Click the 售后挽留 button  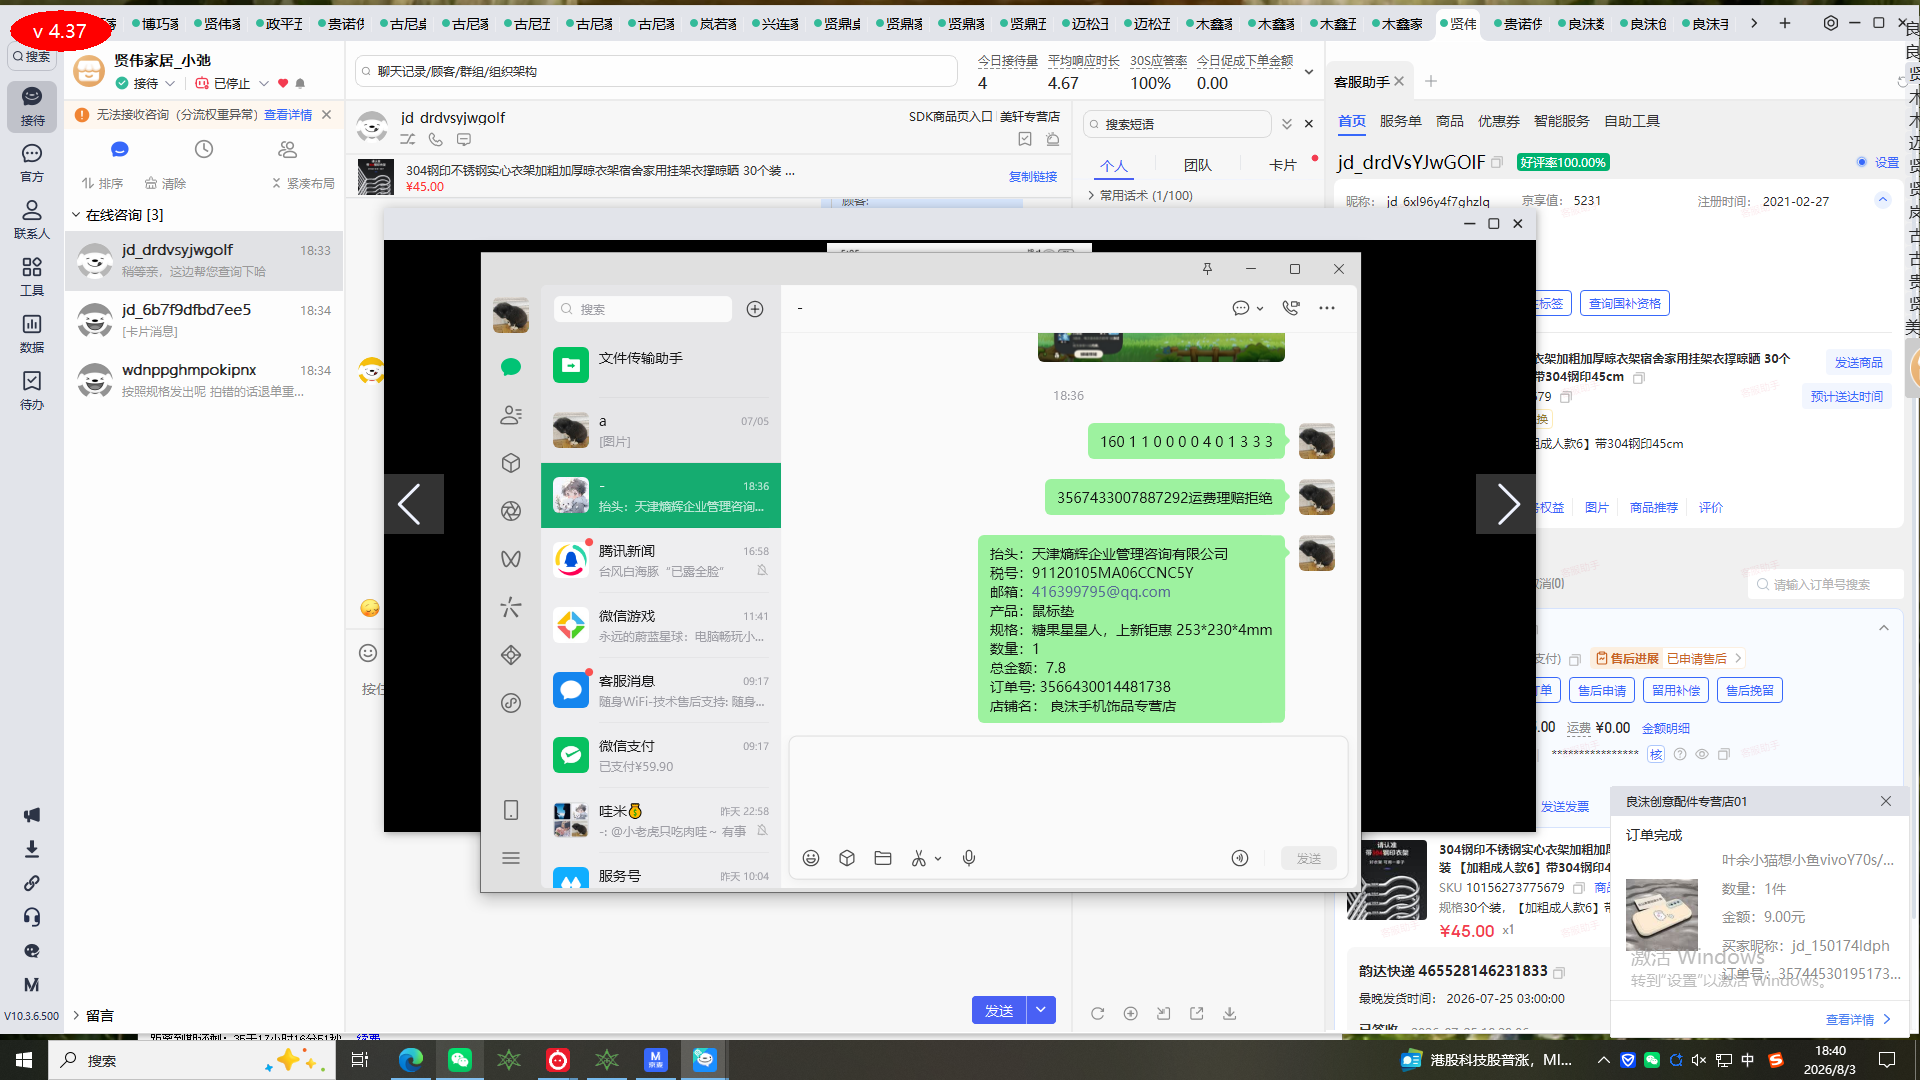coord(1750,690)
